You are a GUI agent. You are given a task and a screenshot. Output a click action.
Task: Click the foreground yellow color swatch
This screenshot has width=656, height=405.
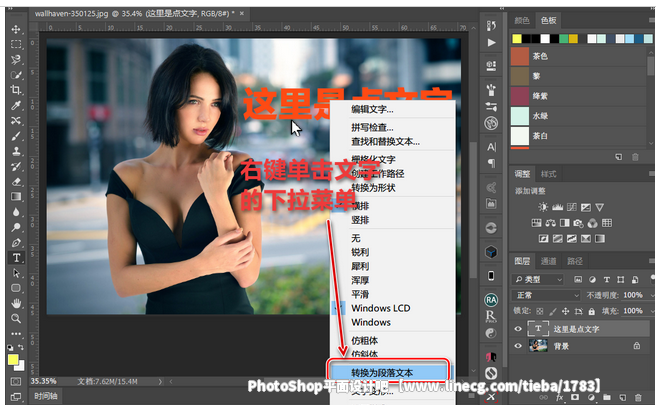(13, 360)
